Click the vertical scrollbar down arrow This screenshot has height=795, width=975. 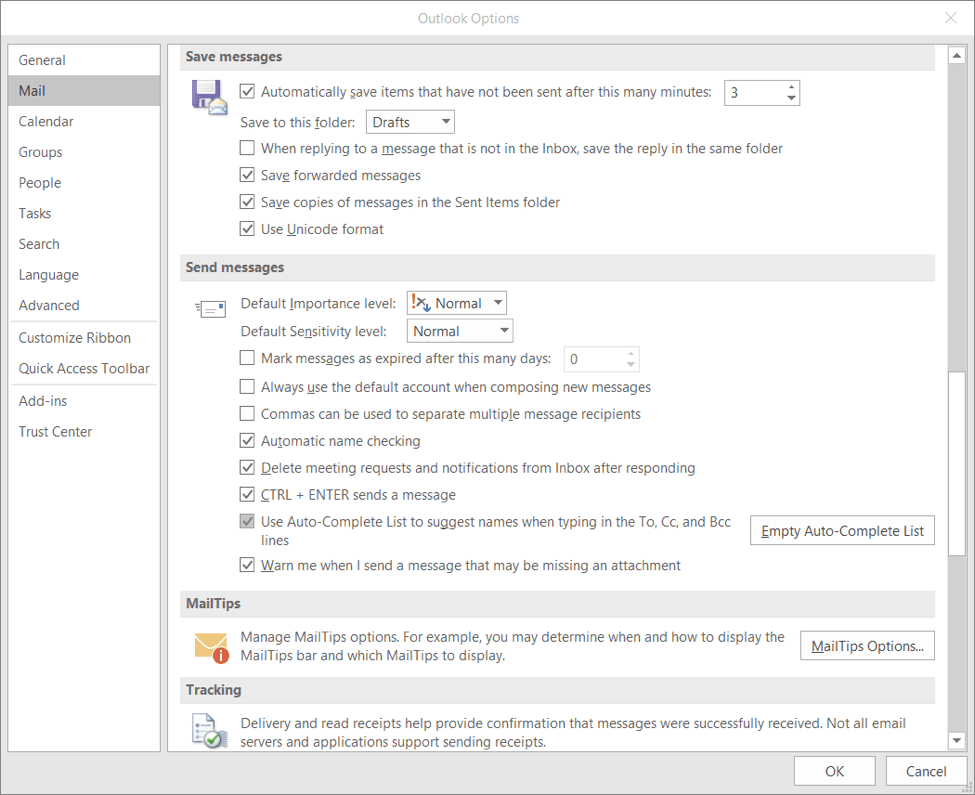pos(957,740)
